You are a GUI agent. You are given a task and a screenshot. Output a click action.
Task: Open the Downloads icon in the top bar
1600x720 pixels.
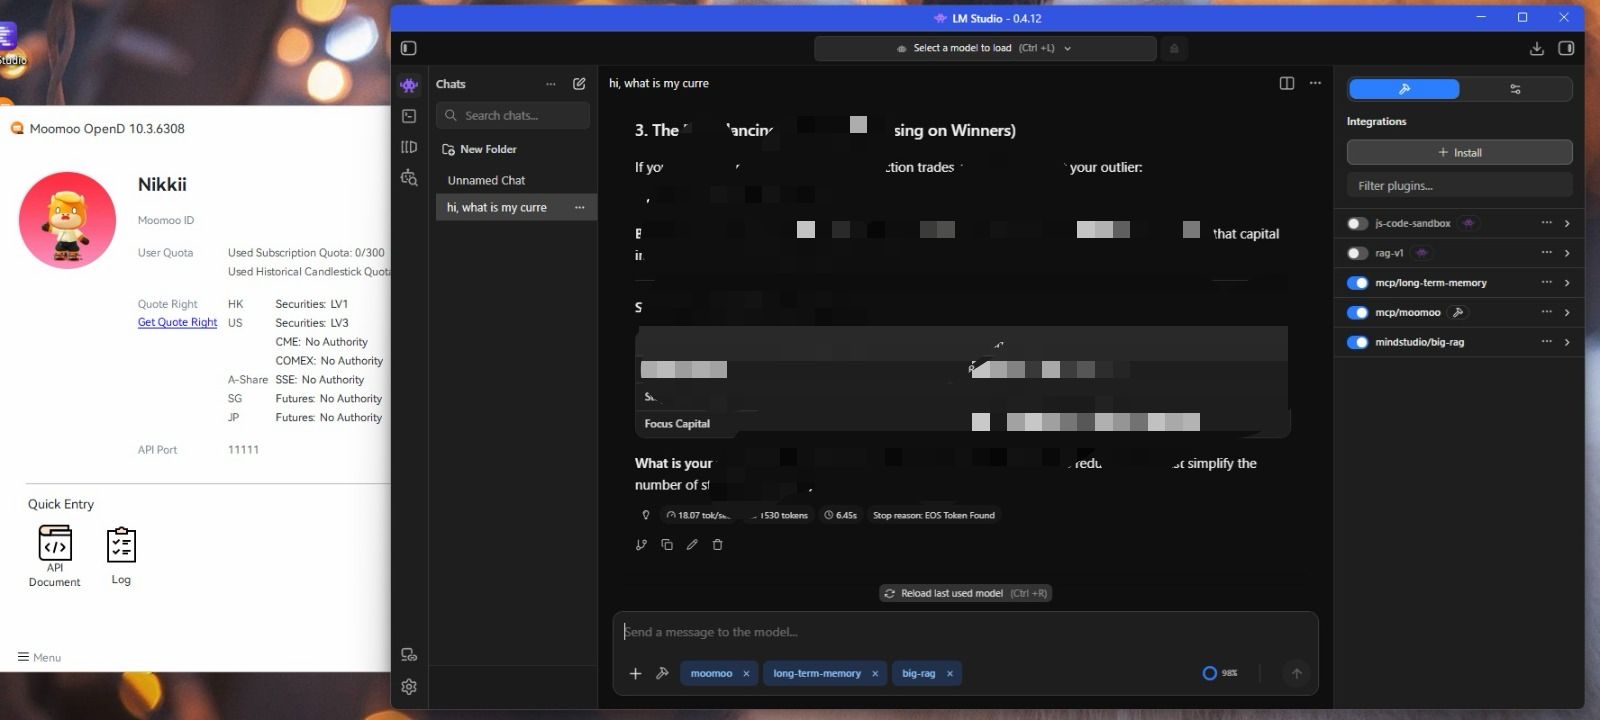point(1537,48)
